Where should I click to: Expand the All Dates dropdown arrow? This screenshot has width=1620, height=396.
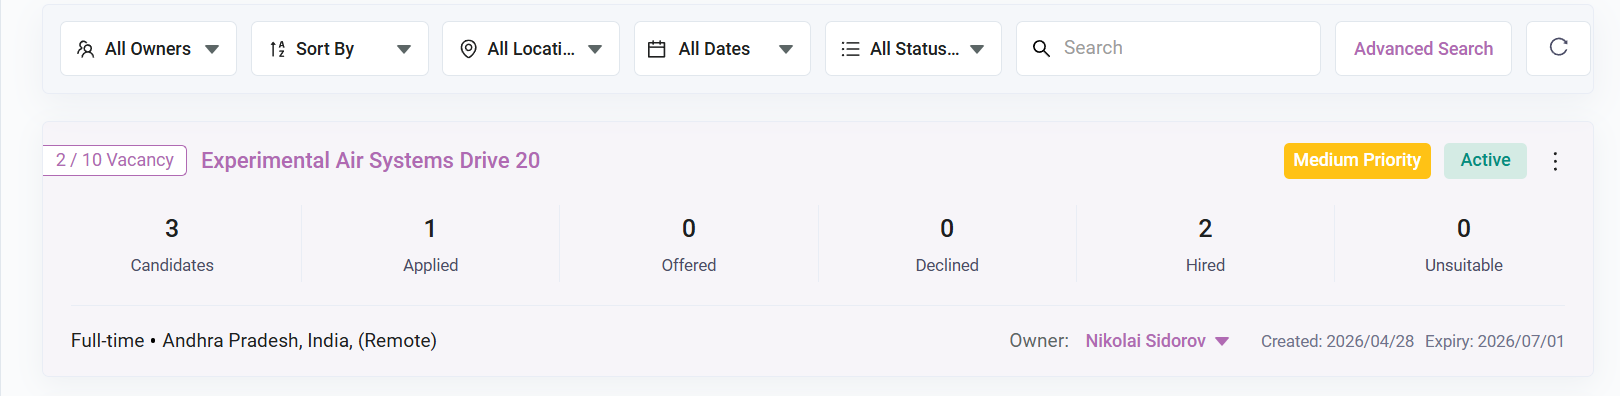pos(786,49)
